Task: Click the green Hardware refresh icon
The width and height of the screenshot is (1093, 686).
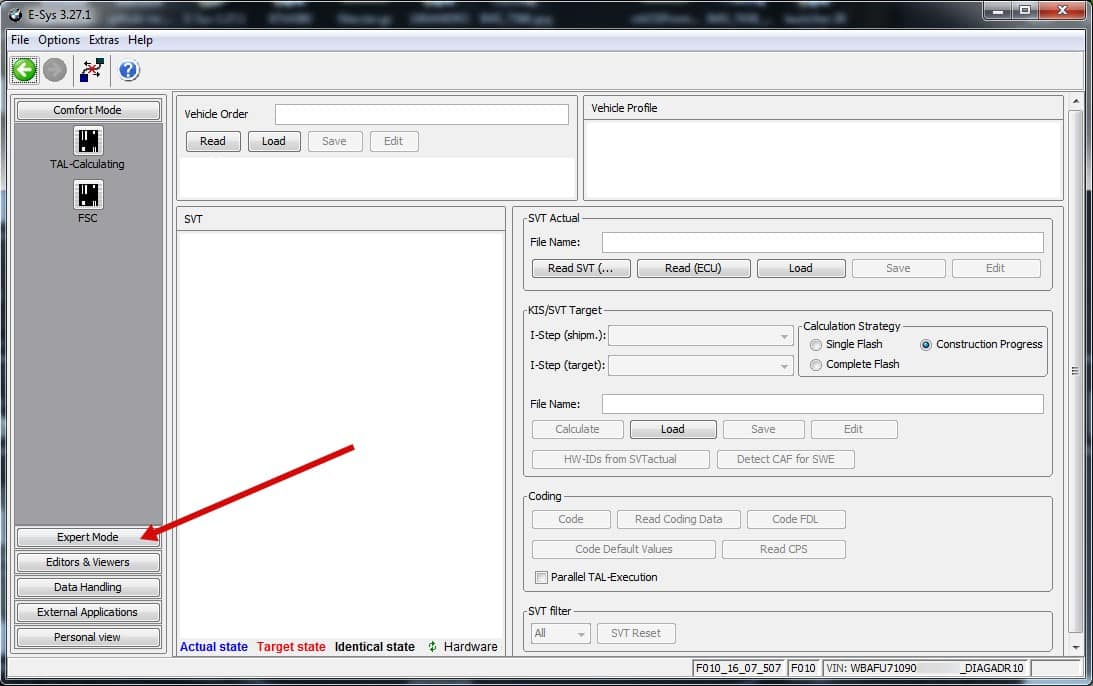Action: [432, 646]
